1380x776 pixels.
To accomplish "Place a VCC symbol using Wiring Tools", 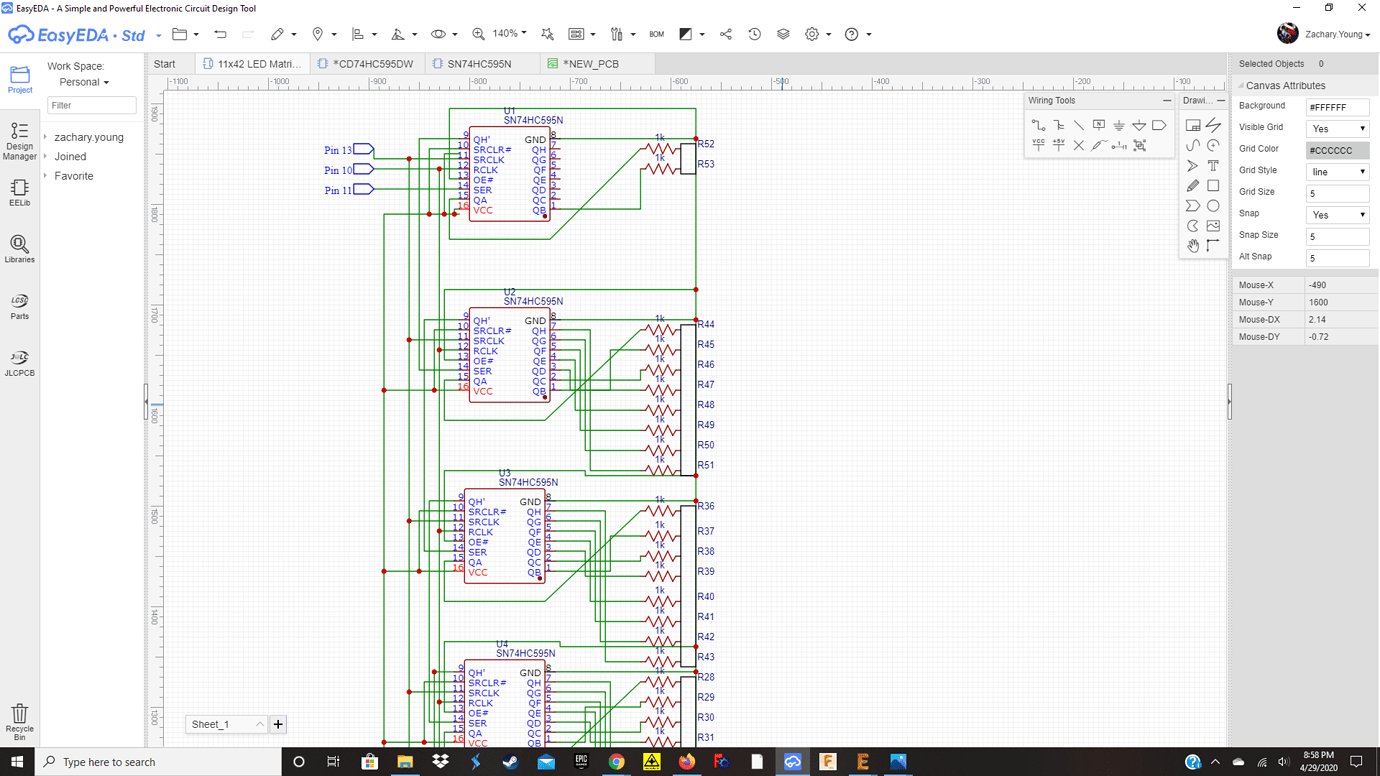I will pos(1037,144).
